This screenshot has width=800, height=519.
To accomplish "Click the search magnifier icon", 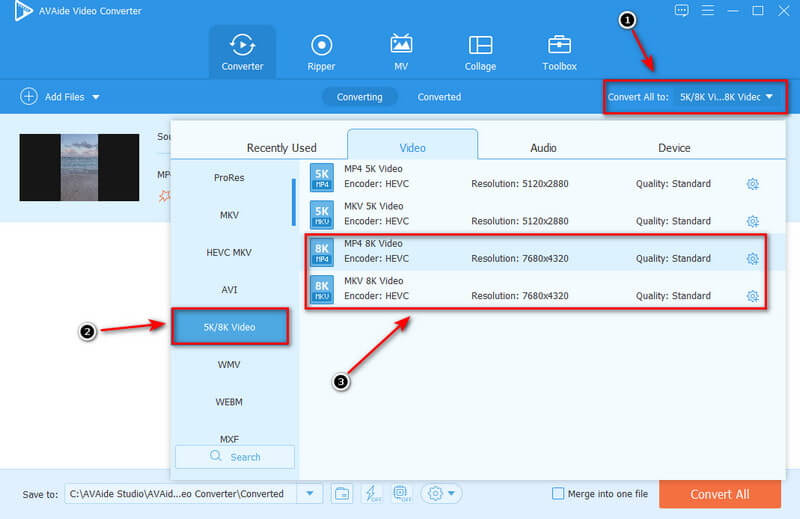I will pyautogui.click(x=216, y=456).
